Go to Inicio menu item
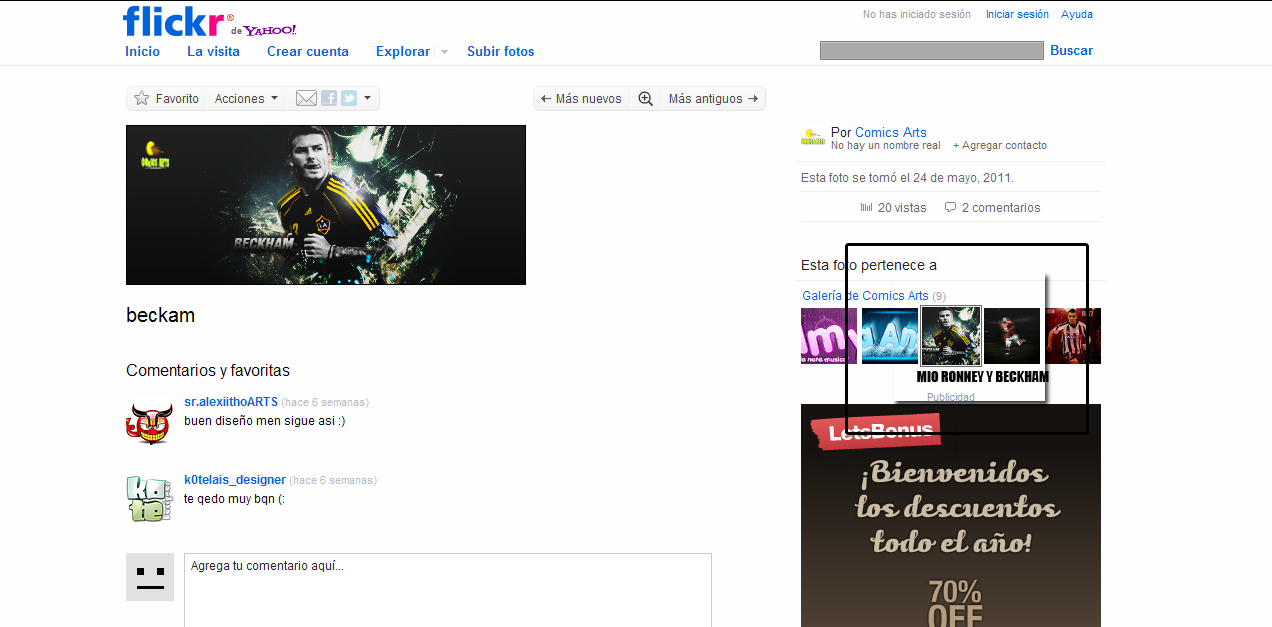The height and width of the screenshot is (627, 1272). pos(142,51)
